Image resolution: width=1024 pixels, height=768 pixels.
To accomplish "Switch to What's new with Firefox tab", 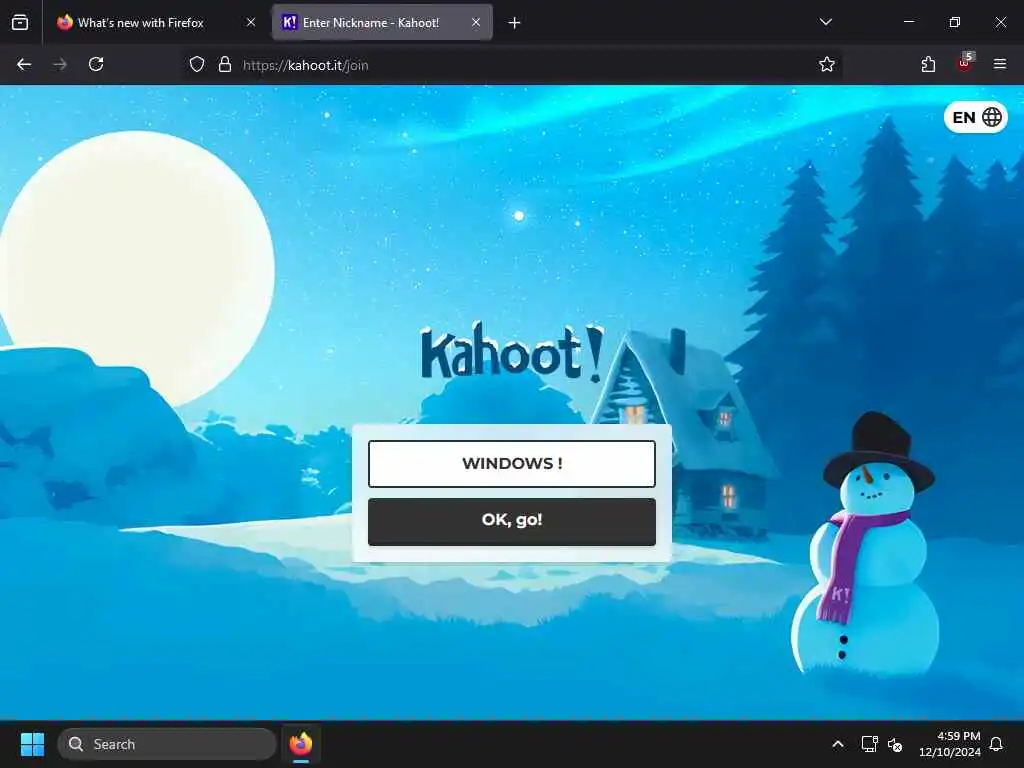I will pyautogui.click(x=156, y=23).
